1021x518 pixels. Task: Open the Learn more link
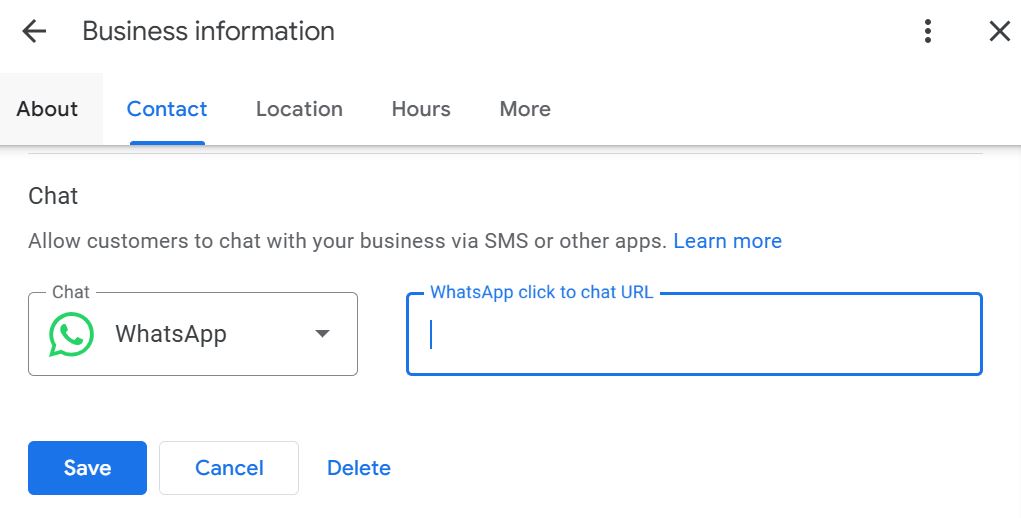727,241
